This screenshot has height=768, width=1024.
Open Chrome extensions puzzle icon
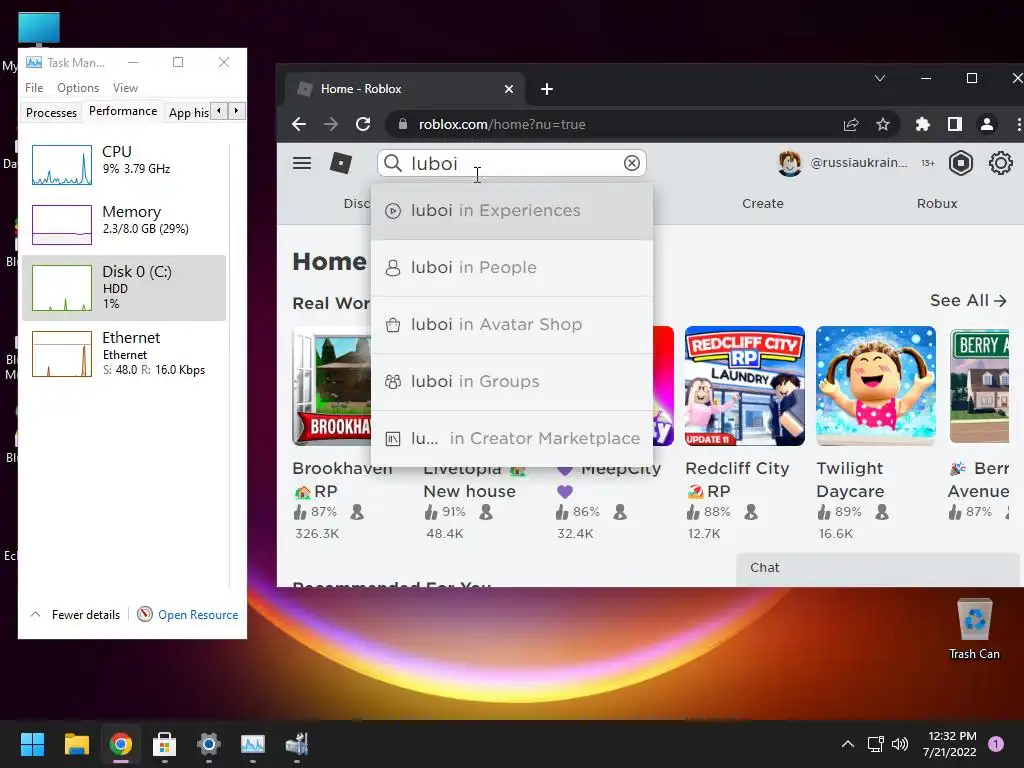click(x=923, y=124)
